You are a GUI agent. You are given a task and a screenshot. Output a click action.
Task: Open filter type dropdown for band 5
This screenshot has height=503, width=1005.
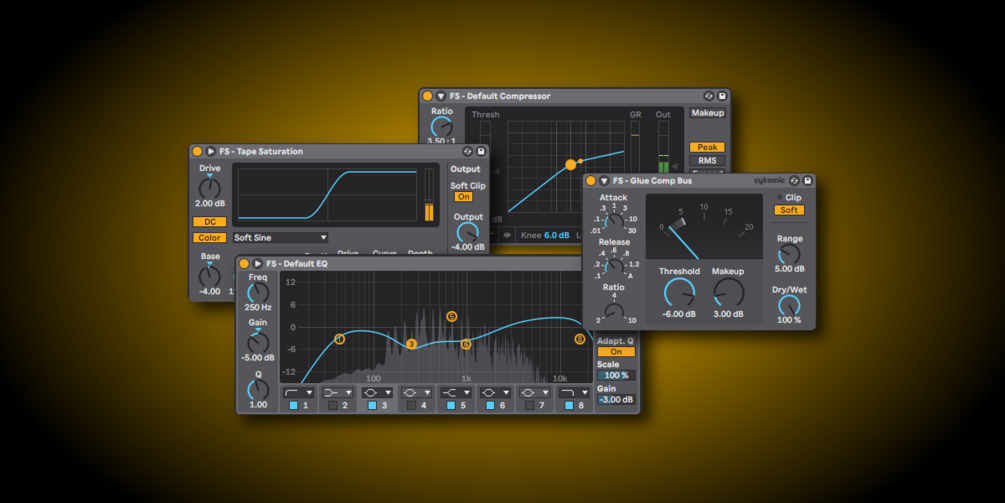(456, 393)
